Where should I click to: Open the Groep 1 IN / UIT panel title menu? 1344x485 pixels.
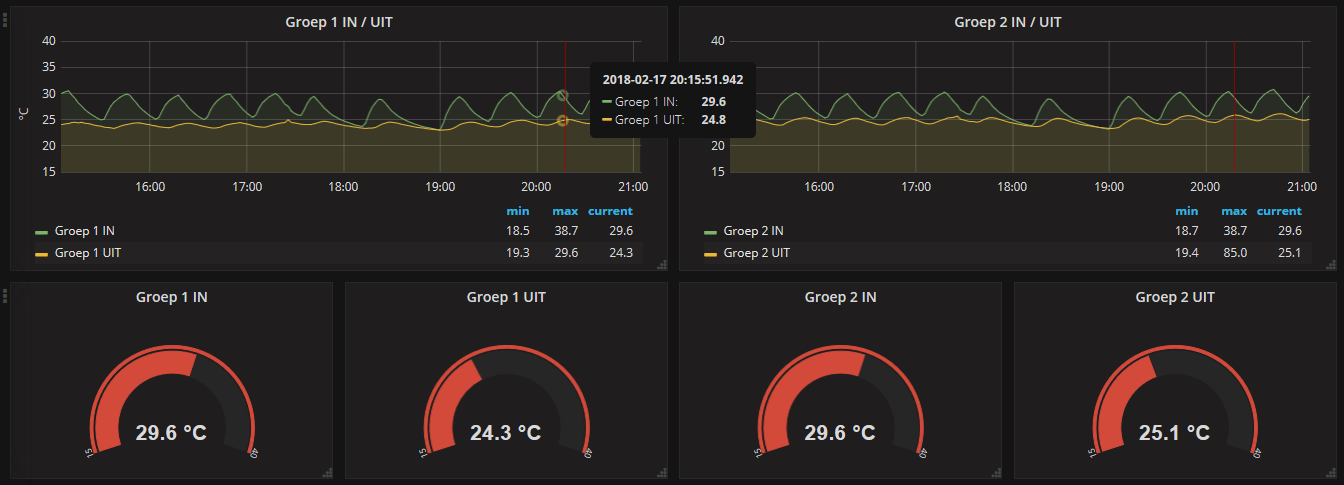pyautogui.click(x=339, y=21)
